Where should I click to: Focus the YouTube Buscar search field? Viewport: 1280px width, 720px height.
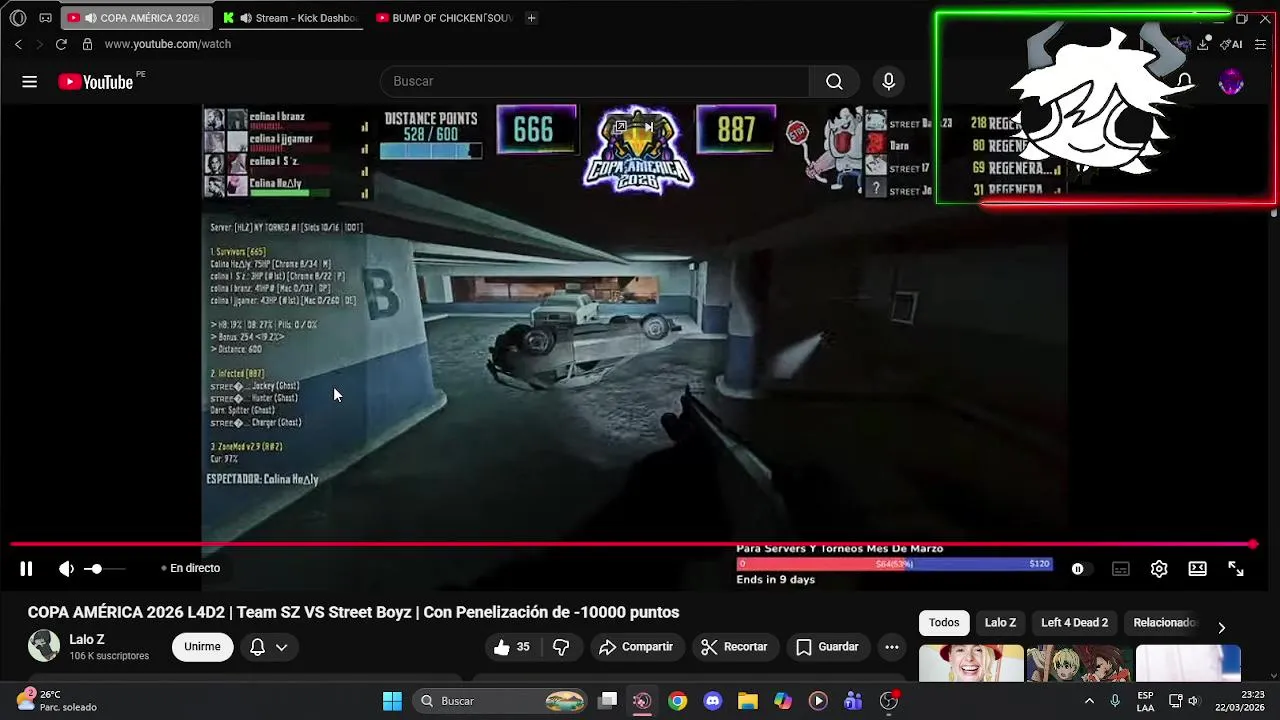tap(595, 82)
